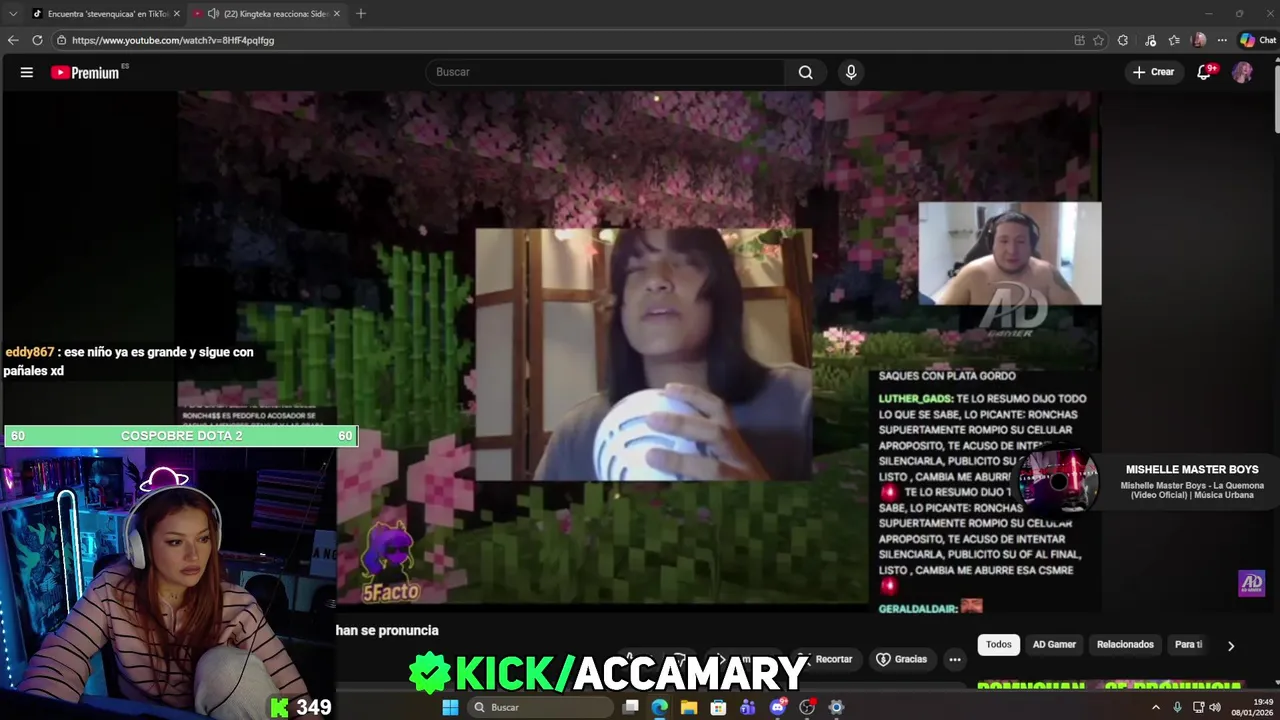Click the Recortar clip button
This screenshot has height=720, width=1280.
(x=826, y=659)
